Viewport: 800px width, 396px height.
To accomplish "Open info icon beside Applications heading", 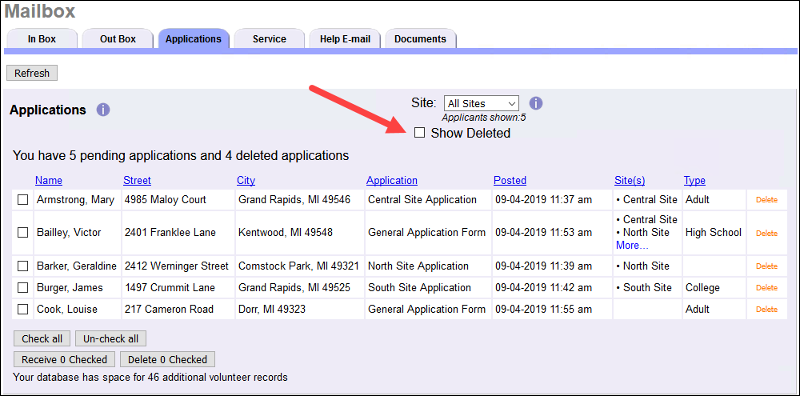I will (x=103, y=110).
